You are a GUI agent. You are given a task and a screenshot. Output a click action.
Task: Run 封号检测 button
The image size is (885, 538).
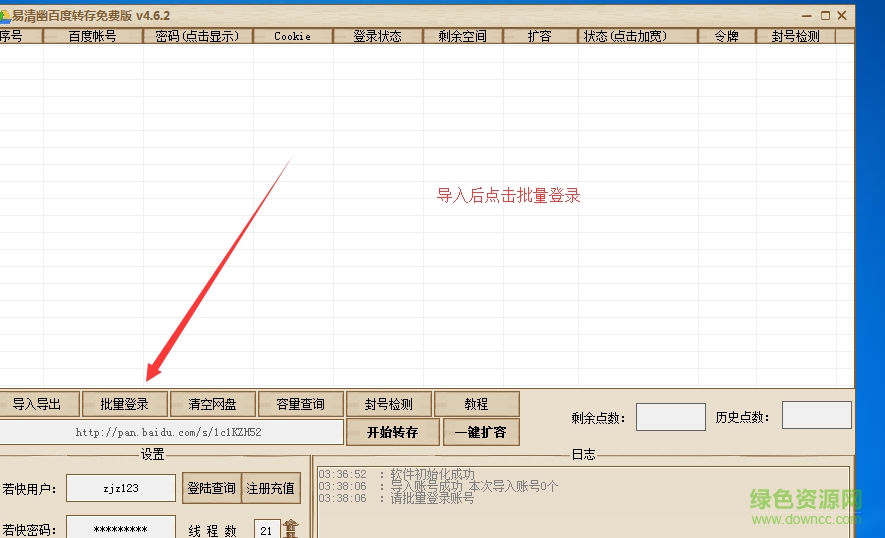tap(389, 404)
